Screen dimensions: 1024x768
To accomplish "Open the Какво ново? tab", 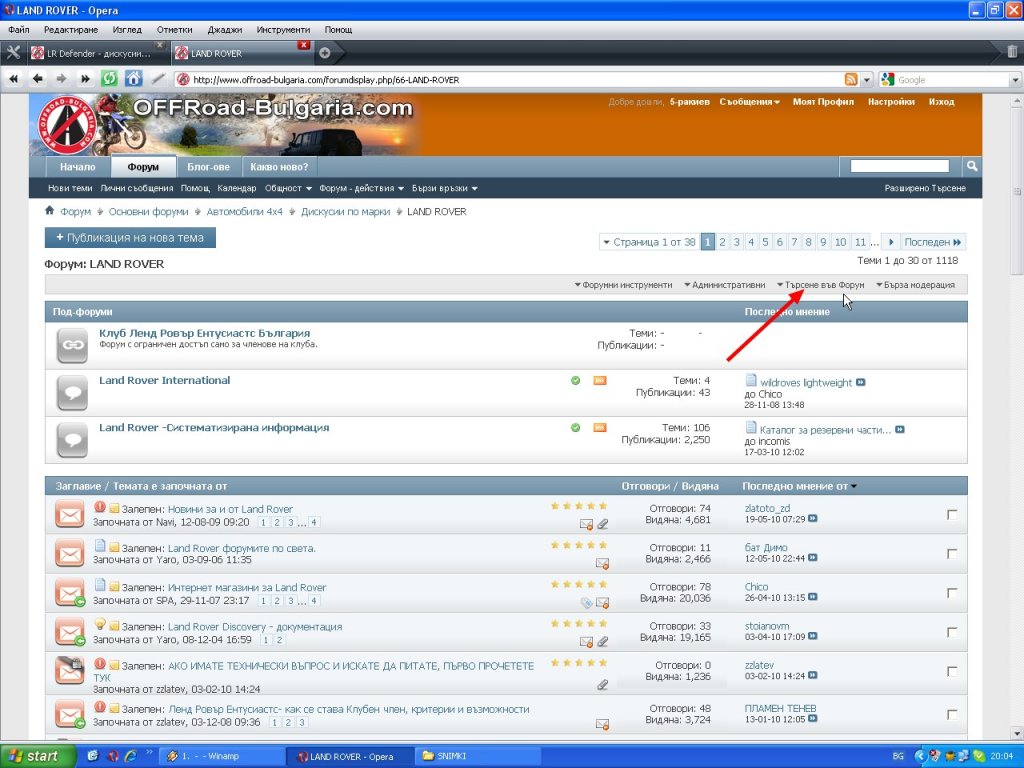I will pyautogui.click(x=279, y=167).
